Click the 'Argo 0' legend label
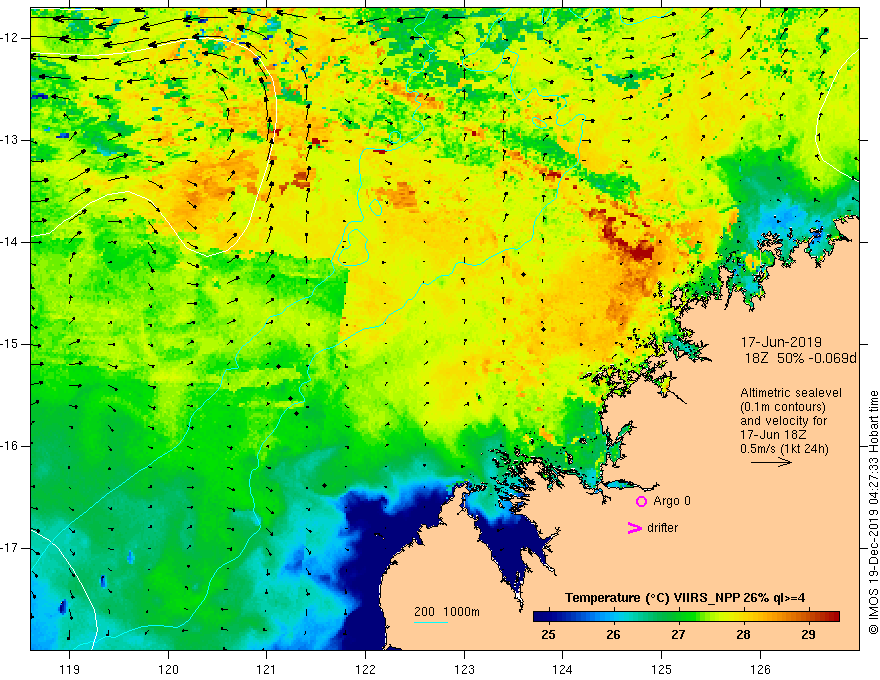 click(672, 501)
